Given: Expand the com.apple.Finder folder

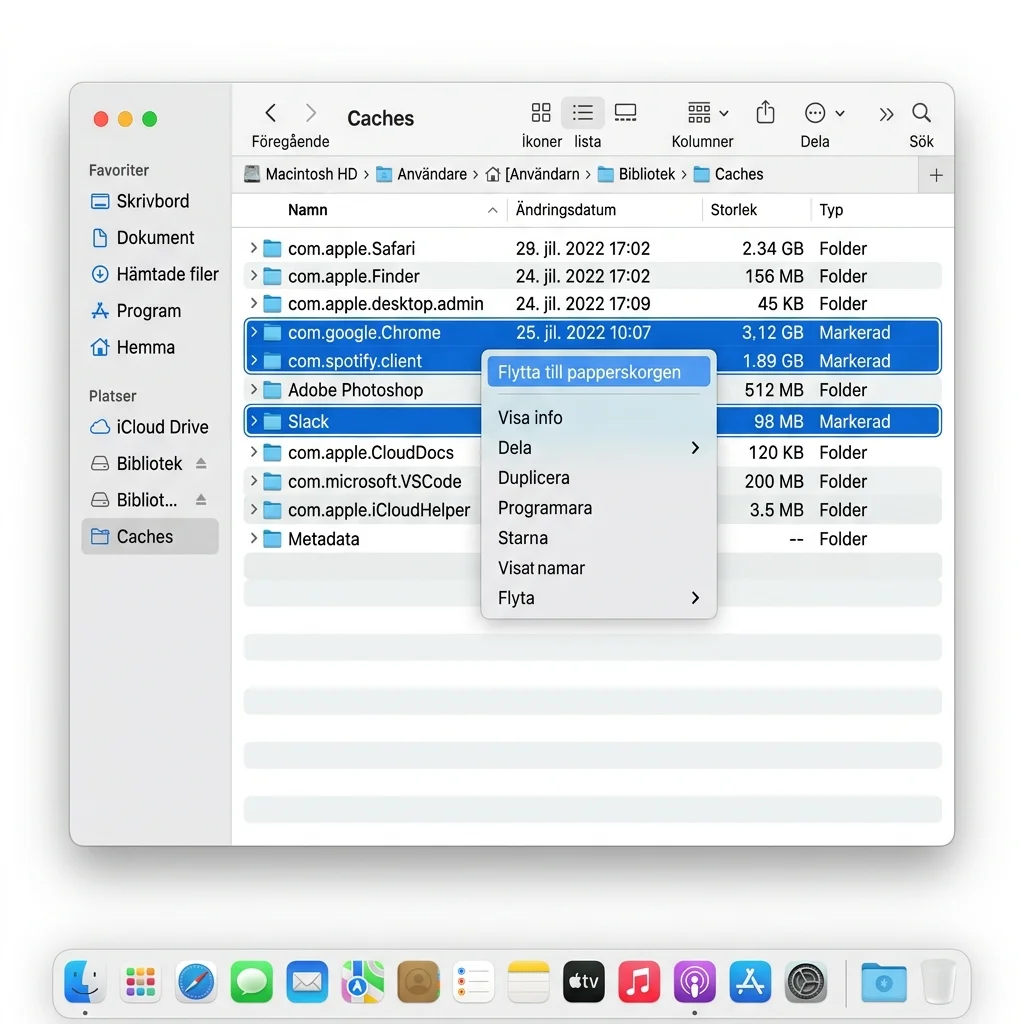Looking at the screenshot, I should coord(253,276).
